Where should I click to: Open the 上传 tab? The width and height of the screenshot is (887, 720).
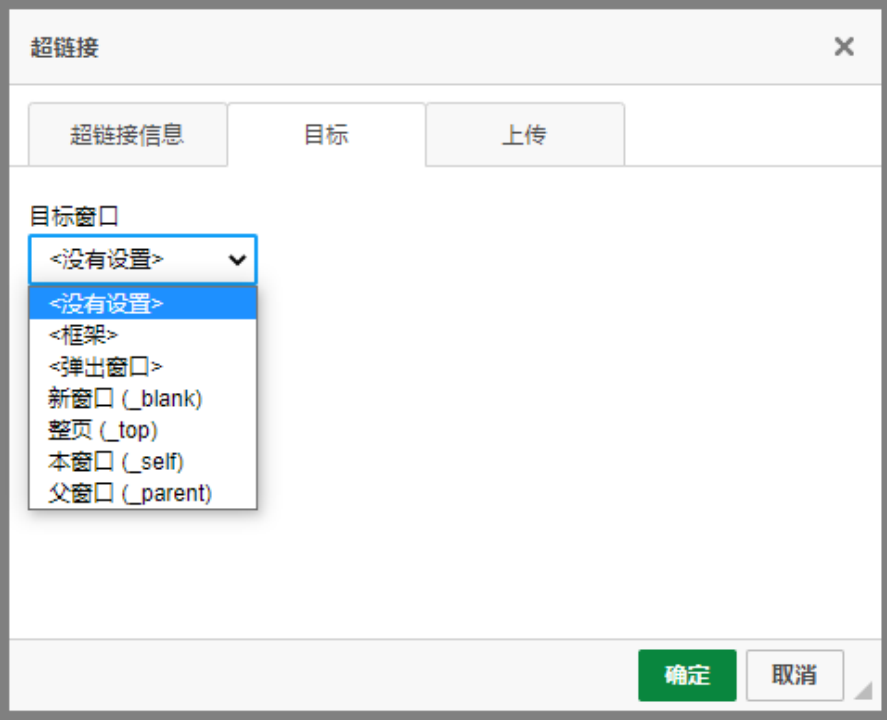524,135
